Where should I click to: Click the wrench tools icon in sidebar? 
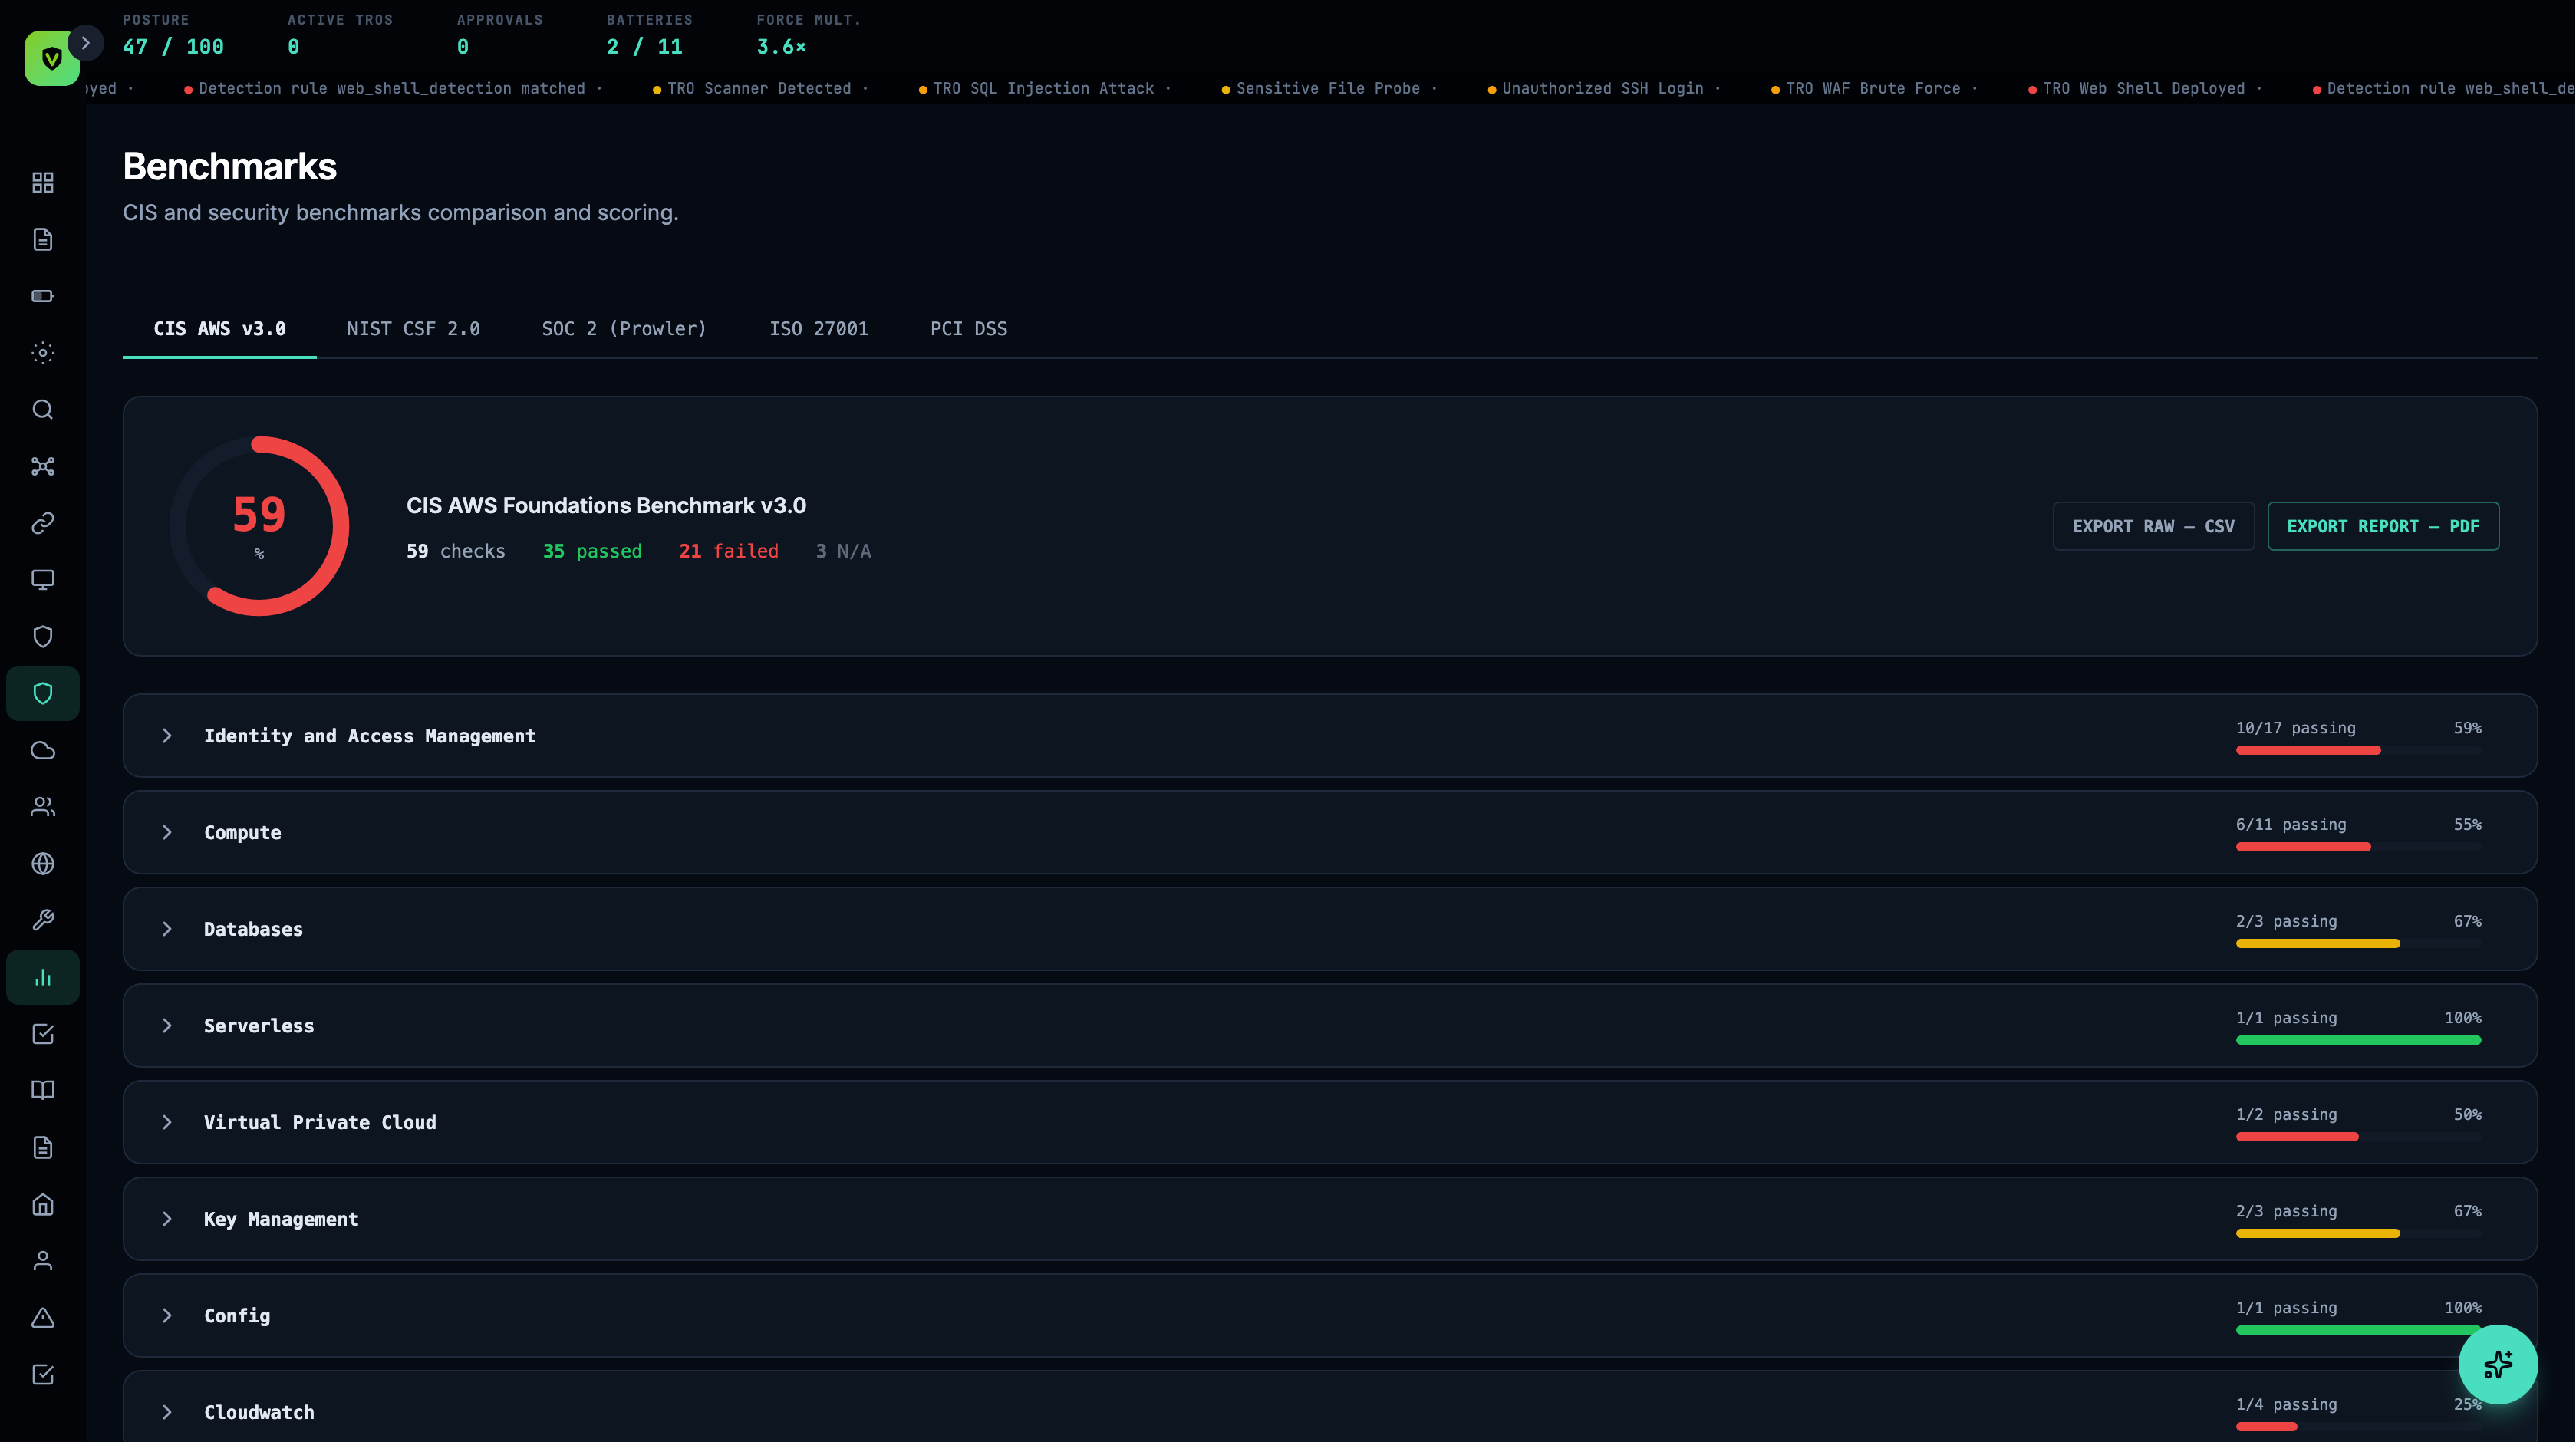click(x=42, y=919)
